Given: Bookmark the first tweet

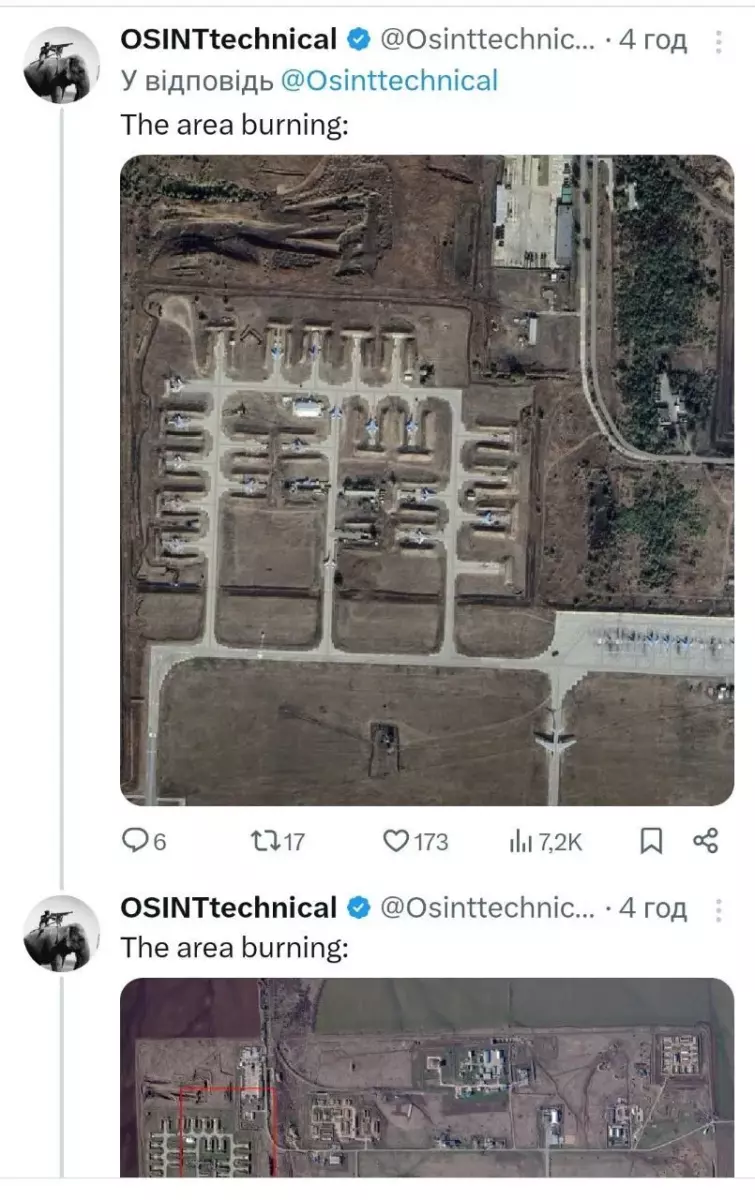Looking at the screenshot, I should 651,842.
